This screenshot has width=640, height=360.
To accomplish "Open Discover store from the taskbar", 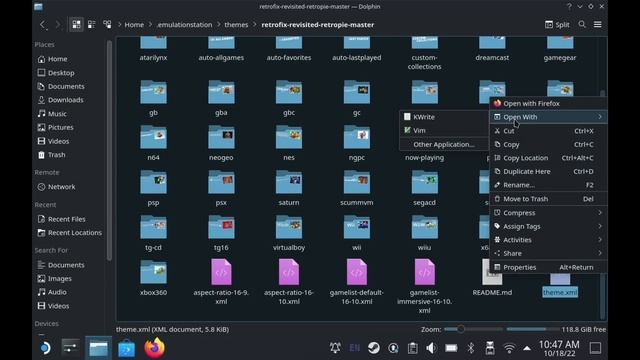I will pos(127,348).
